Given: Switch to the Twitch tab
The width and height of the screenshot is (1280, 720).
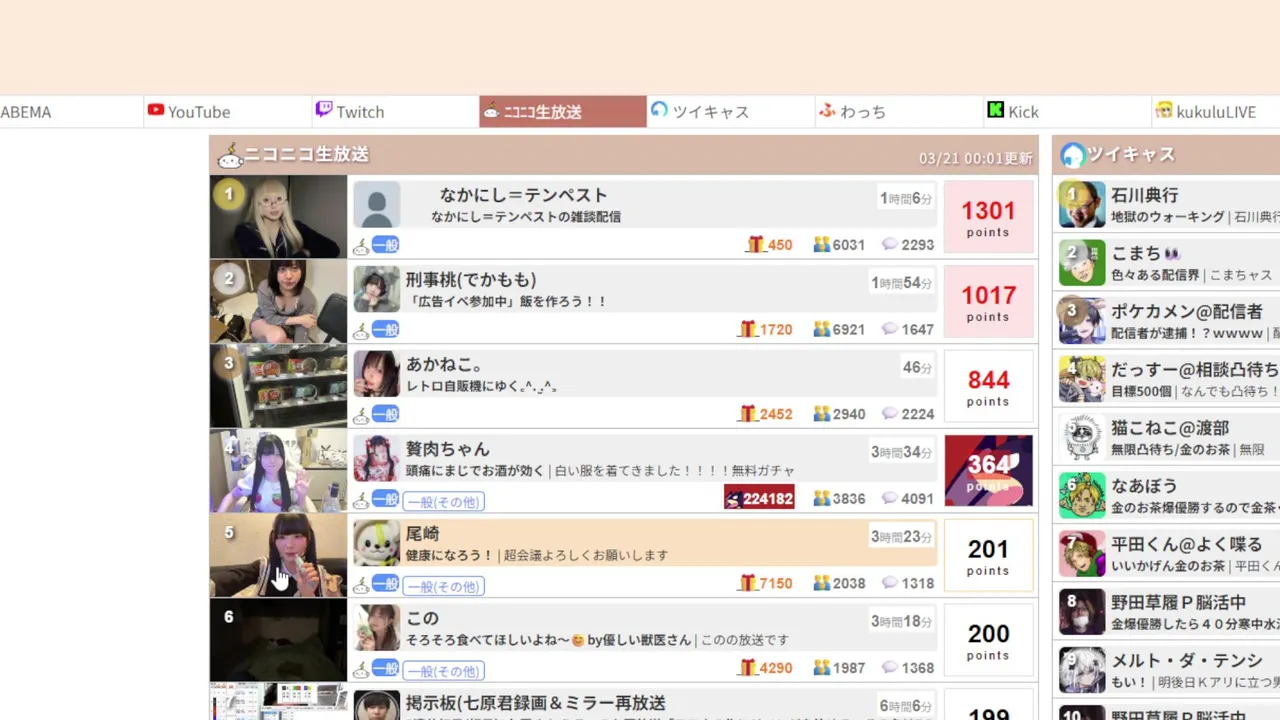Looking at the screenshot, I should (x=395, y=111).
